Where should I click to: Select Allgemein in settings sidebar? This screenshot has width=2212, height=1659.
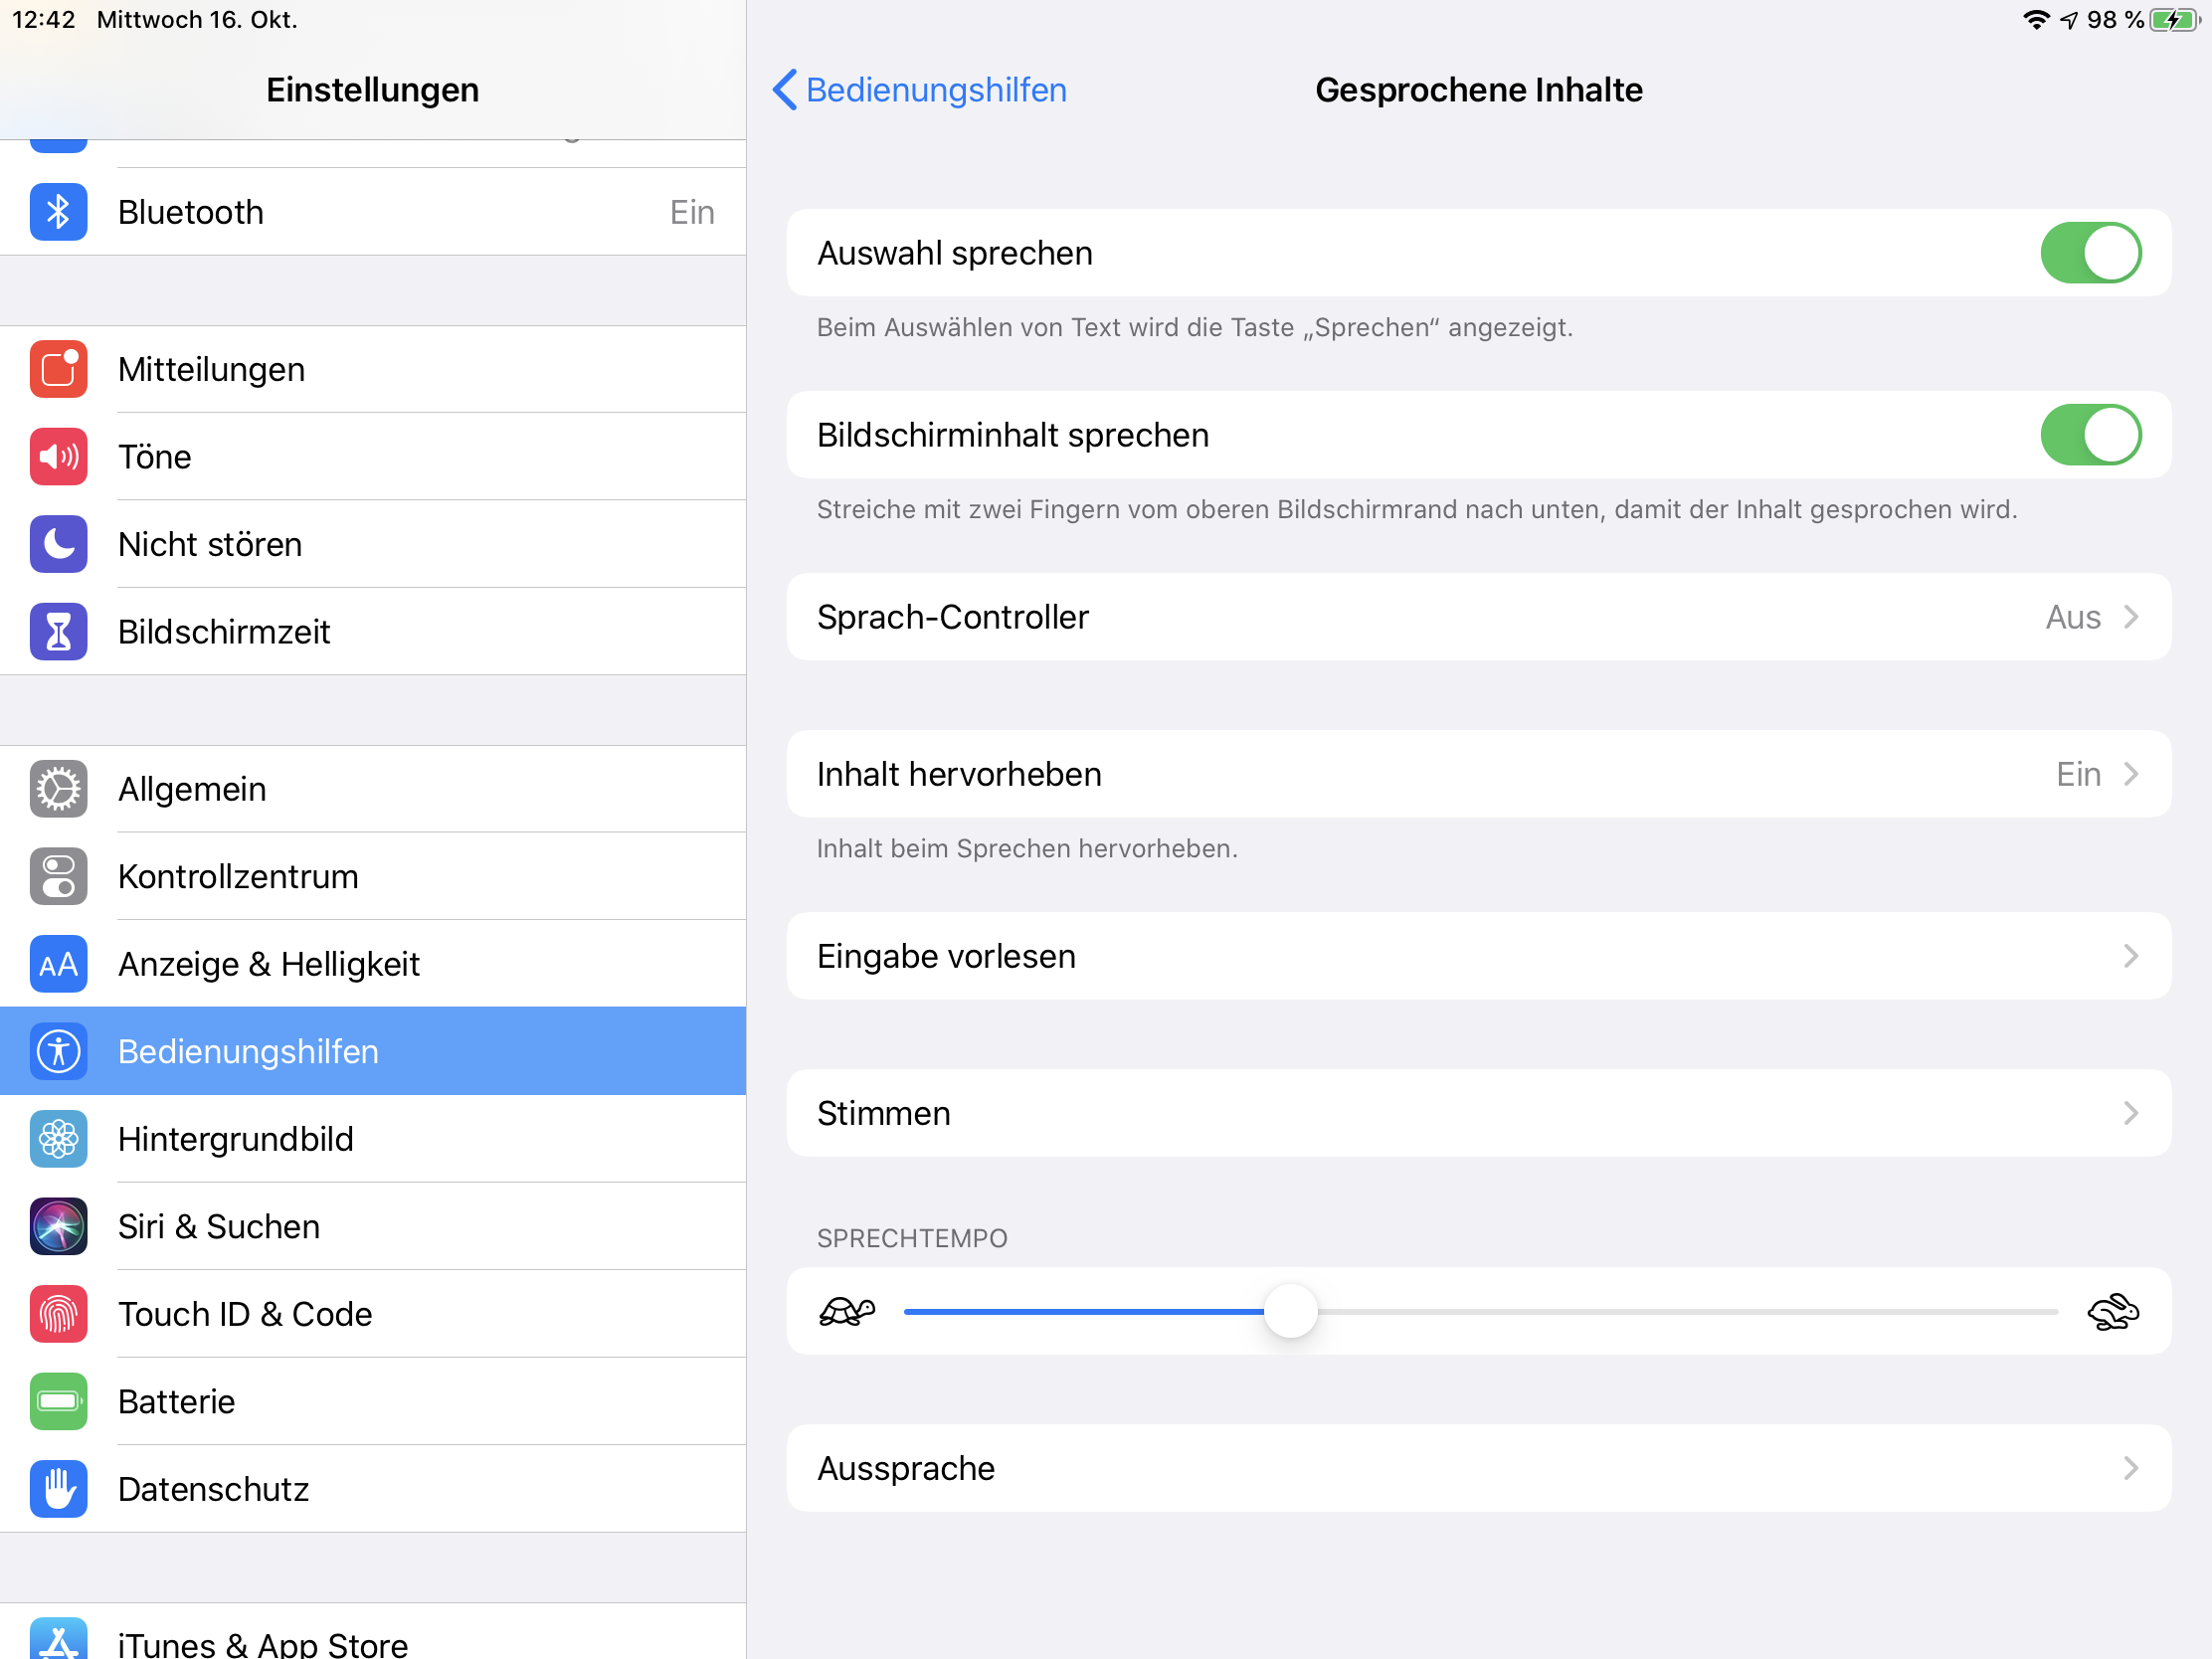pyautogui.click(x=192, y=789)
